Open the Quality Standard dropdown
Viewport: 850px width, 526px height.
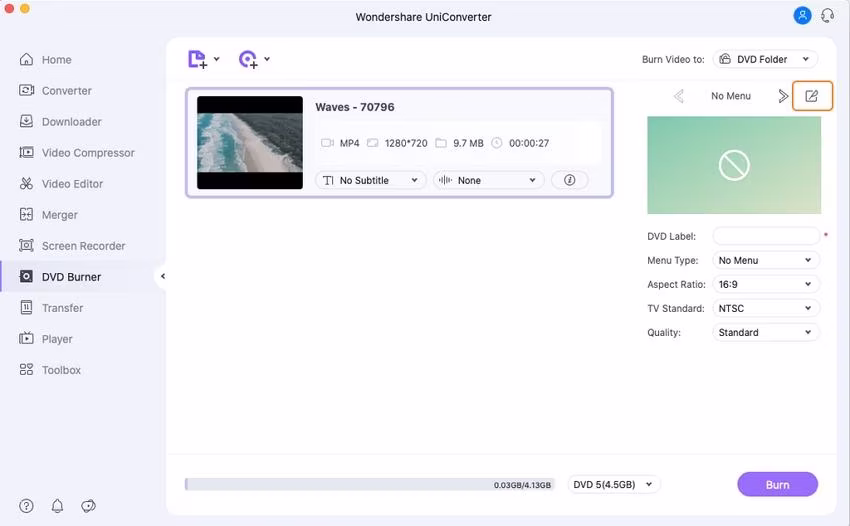tap(765, 332)
